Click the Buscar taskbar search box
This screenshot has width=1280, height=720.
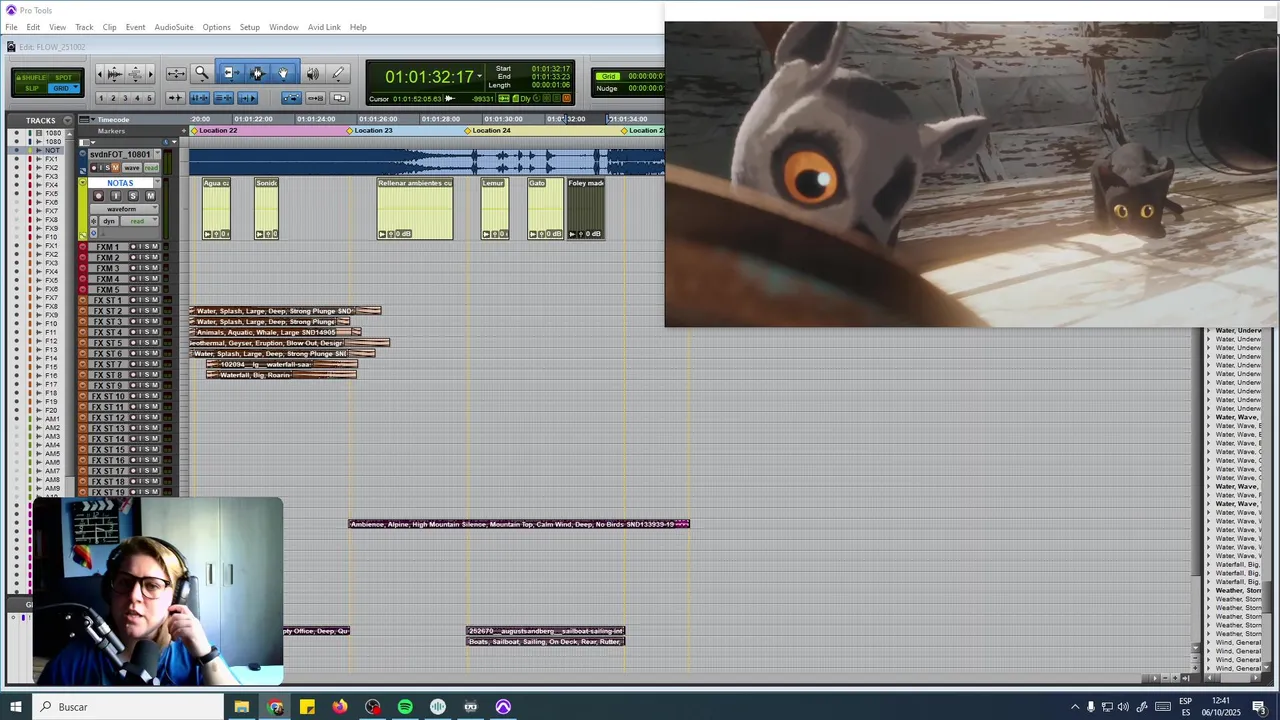(x=128, y=707)
